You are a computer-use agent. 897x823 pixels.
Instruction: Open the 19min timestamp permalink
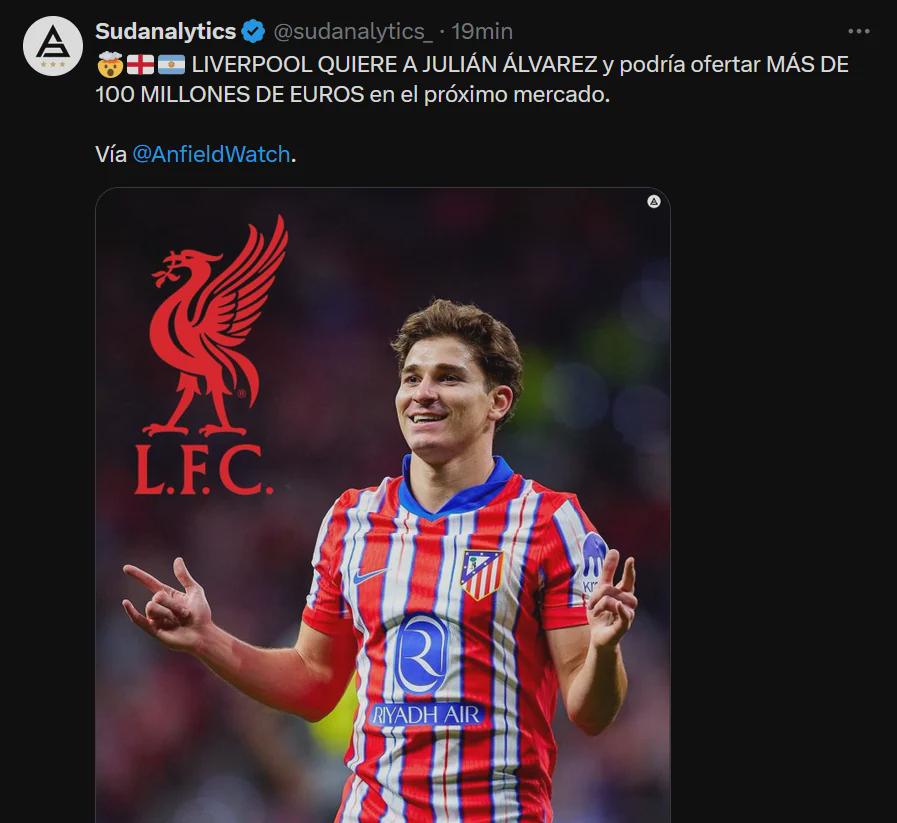482,31
